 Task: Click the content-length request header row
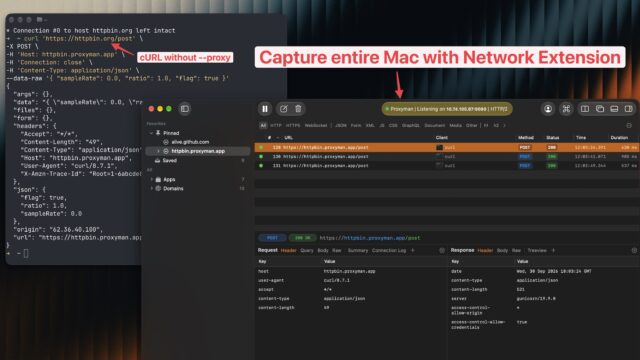[x=351, y=308]
